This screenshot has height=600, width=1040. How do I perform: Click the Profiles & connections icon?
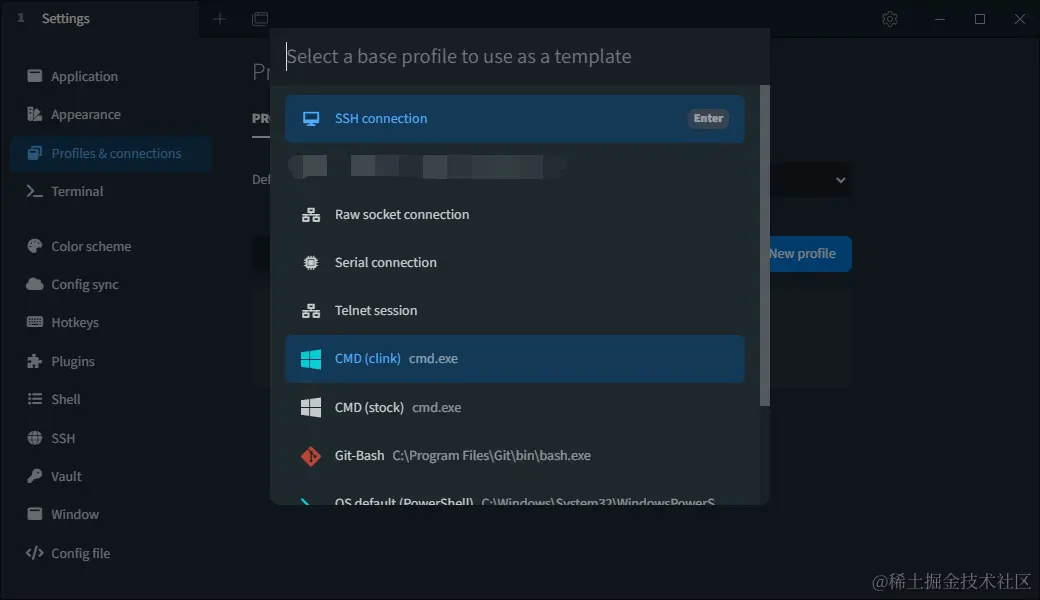34,153
